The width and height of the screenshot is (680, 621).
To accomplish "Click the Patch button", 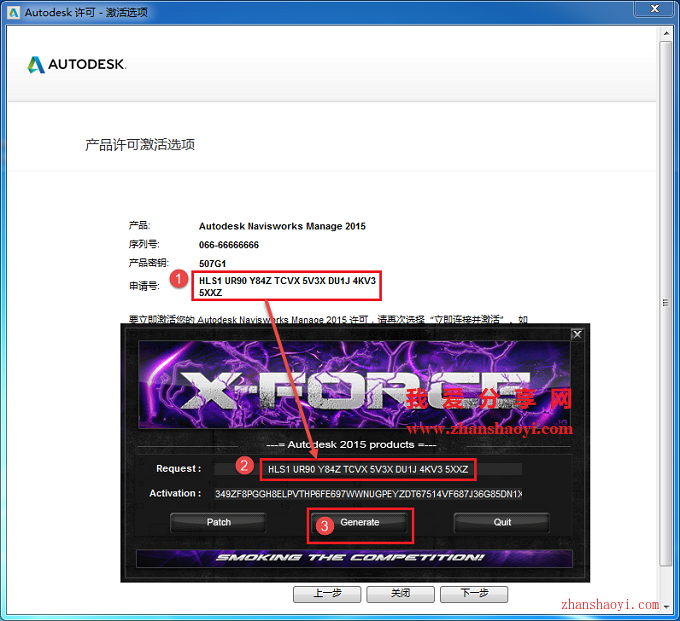I will pos(218,523).
